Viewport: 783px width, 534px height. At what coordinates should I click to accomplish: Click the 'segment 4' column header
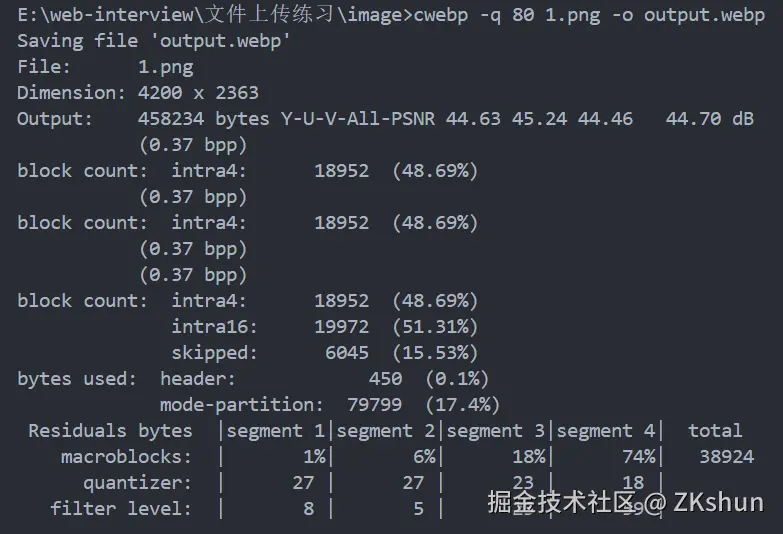pos(606,431)
